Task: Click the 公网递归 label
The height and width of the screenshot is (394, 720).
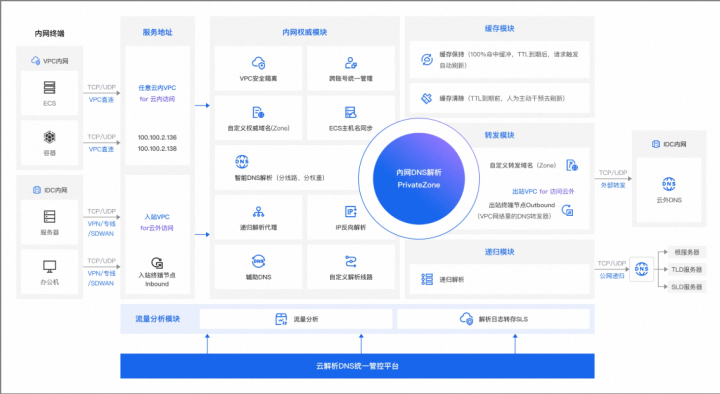Action: [x=612, y=276]
